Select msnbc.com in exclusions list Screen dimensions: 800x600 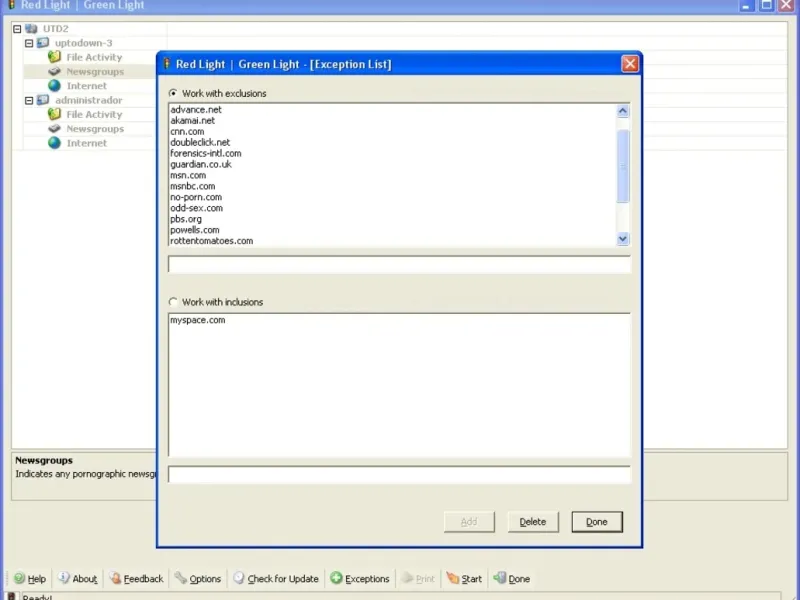tap(192, 186)
